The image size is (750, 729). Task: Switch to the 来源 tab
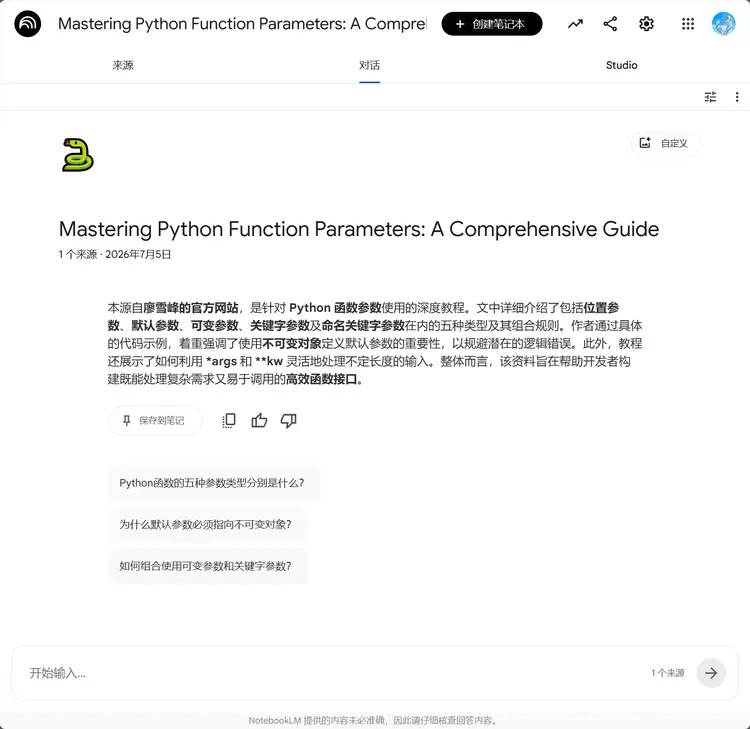pos(123,65)
